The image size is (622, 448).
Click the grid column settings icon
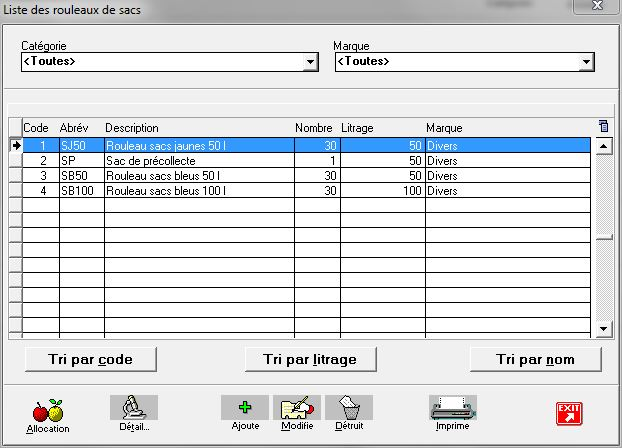tap(603, 127)
